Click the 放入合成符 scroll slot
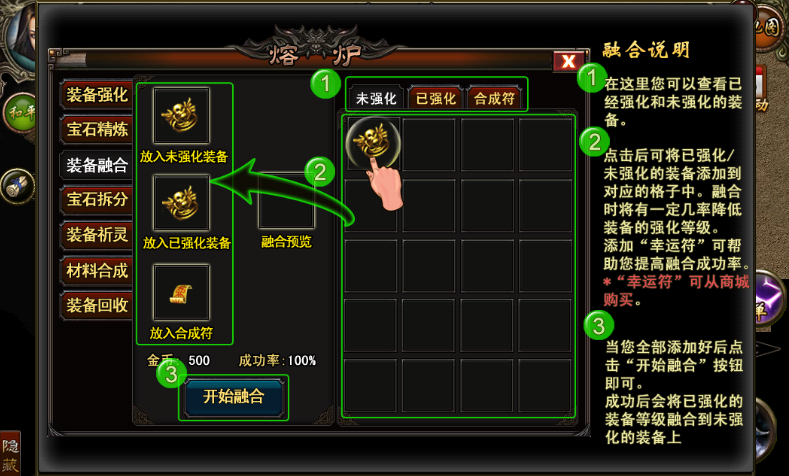Image resolution: width=789 pixels, height=476 pixels. click(x=182, y=293)
